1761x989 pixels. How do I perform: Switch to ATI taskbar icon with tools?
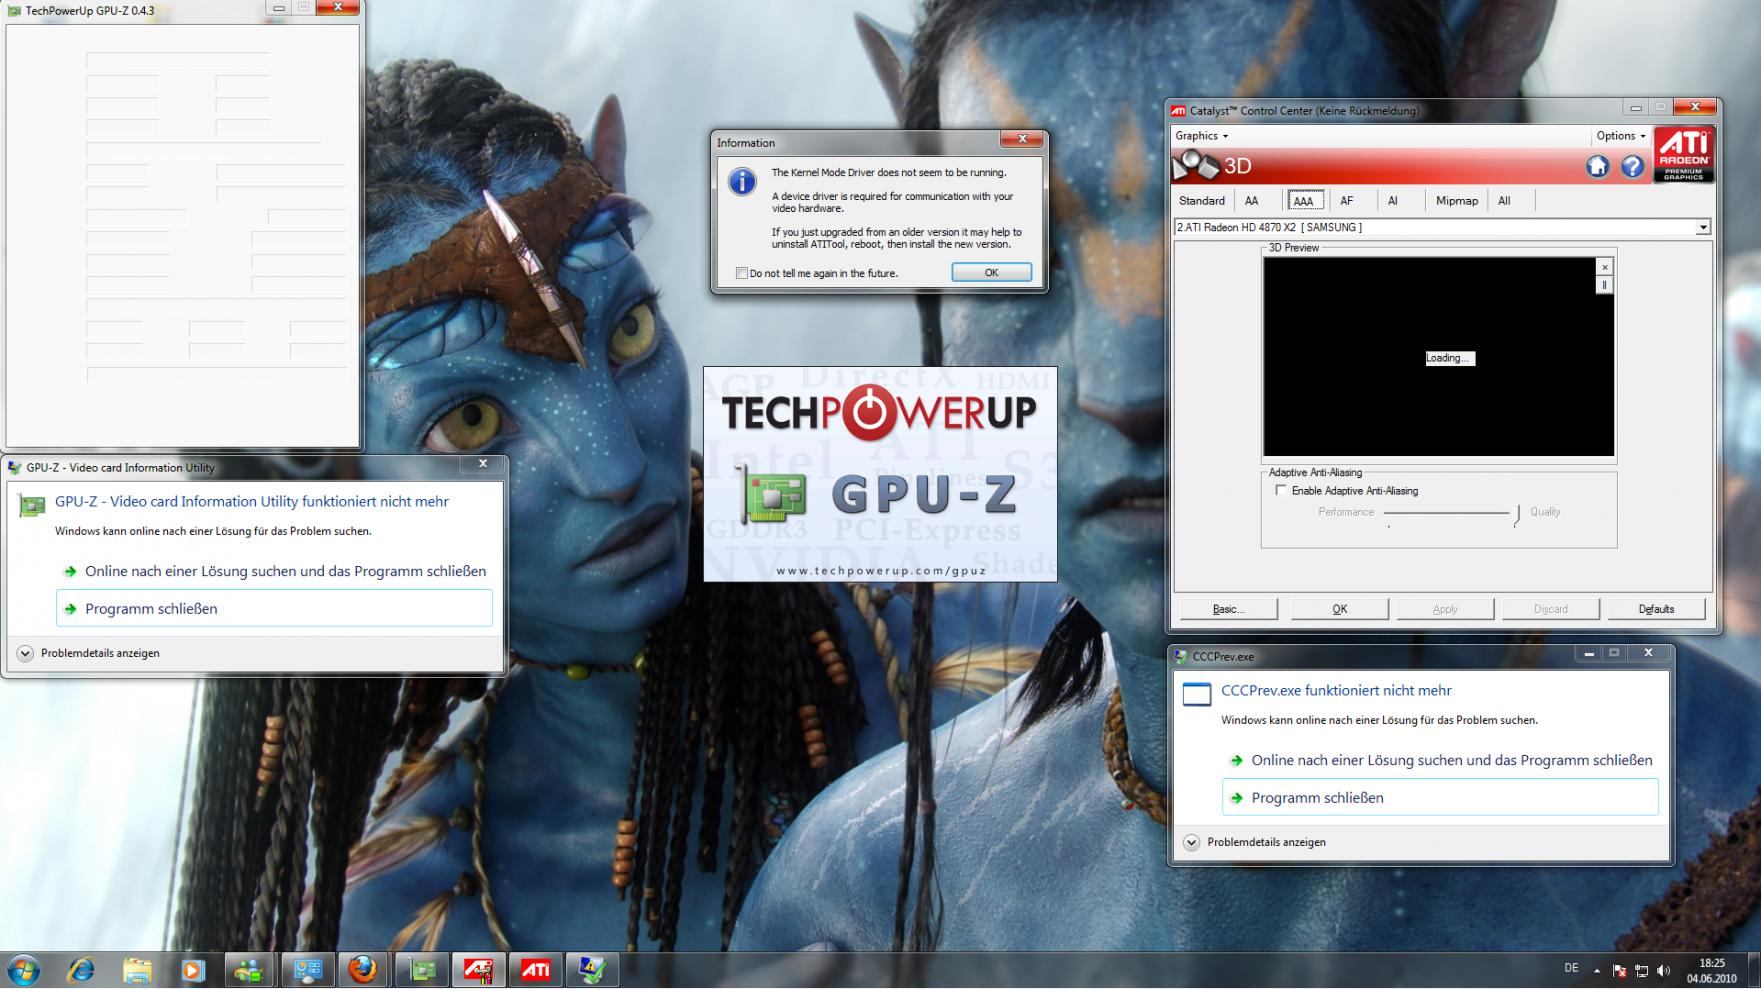click(478, 970)
